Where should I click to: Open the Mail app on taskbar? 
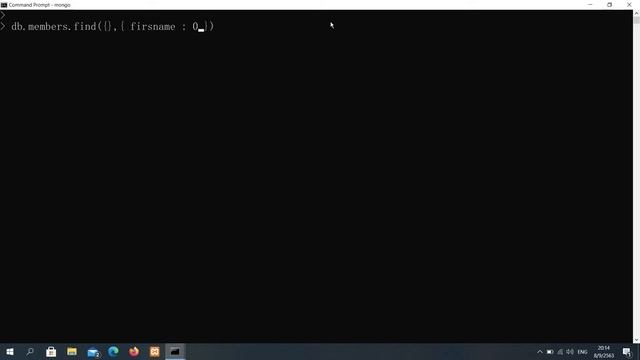click(x=93, y=352)
